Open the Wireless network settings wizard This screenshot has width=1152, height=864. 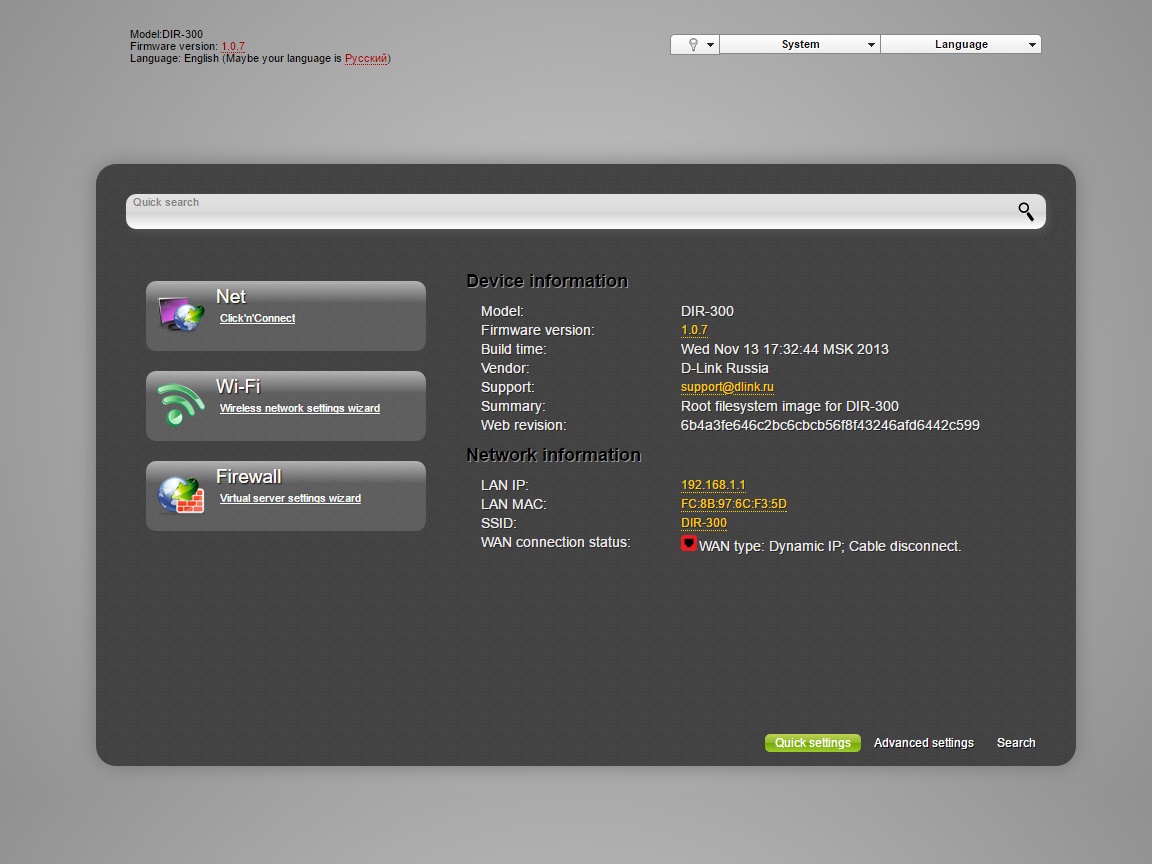pyautogui.click(x=300, y=408)
